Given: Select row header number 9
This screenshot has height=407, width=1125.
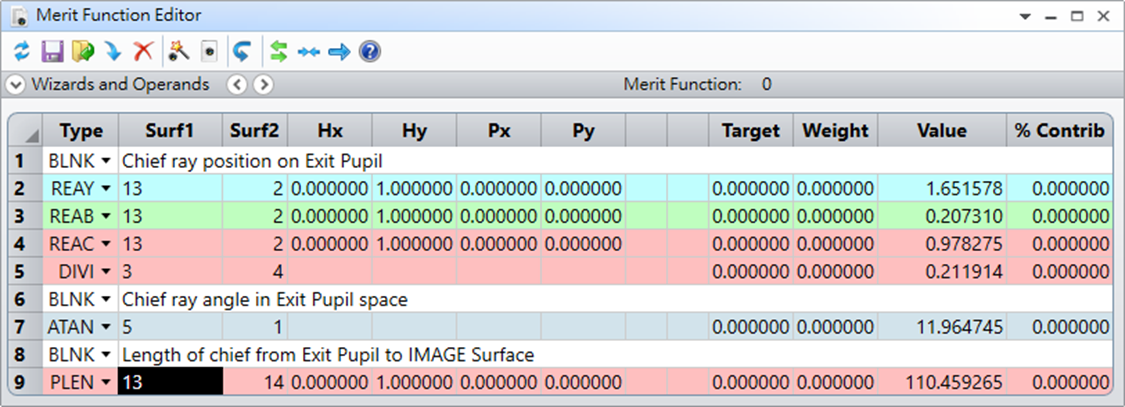Looking at the screenshot, I should click(x=26, y=383).
